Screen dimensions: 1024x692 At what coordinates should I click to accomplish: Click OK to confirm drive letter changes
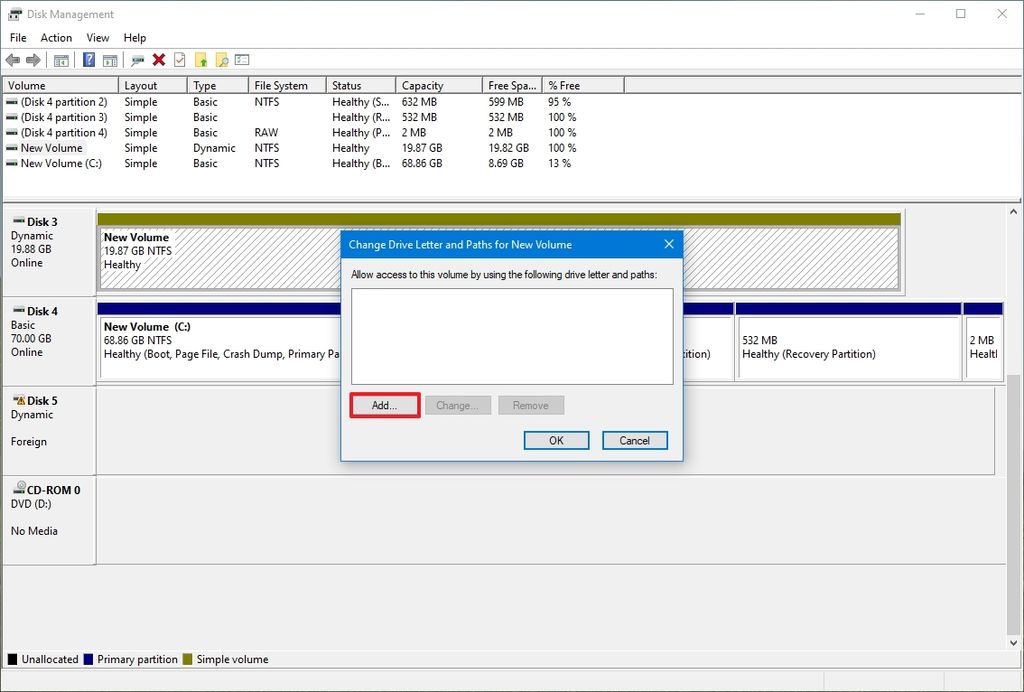coord(556,440)
